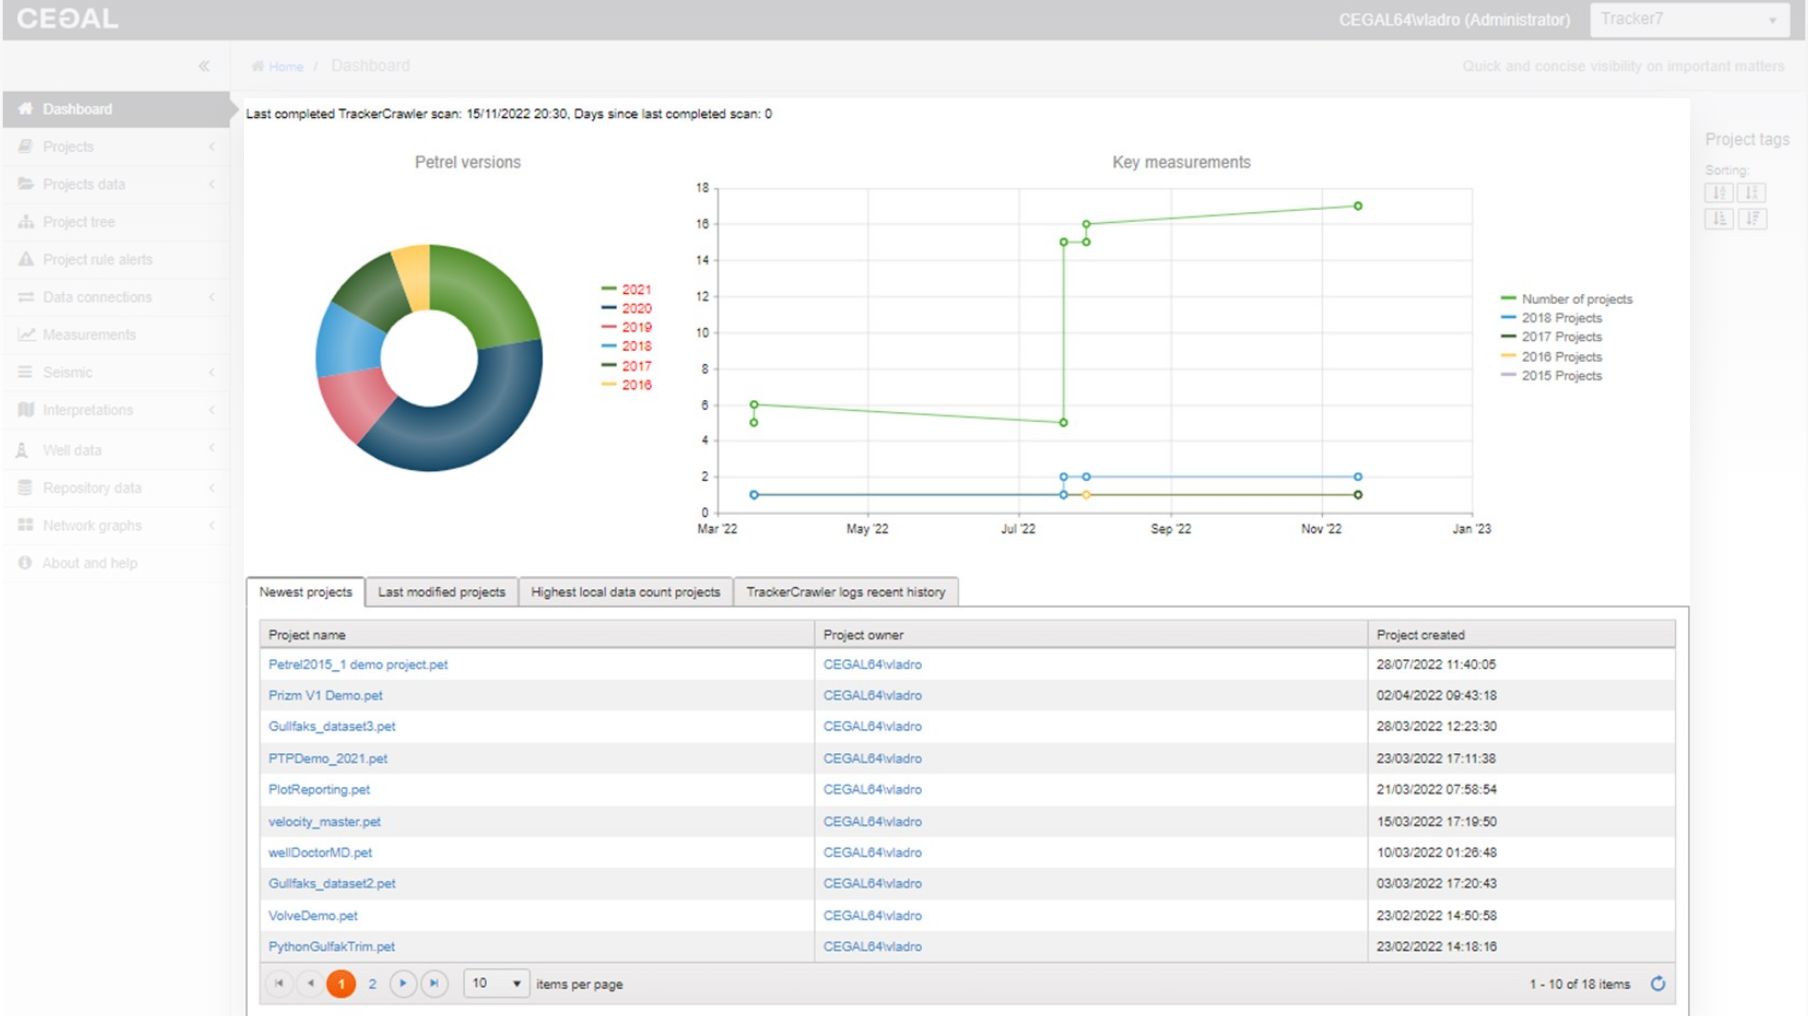Click the Projects data folder icon
The image size is (1808, 1016).
click(x=26, y=184)
